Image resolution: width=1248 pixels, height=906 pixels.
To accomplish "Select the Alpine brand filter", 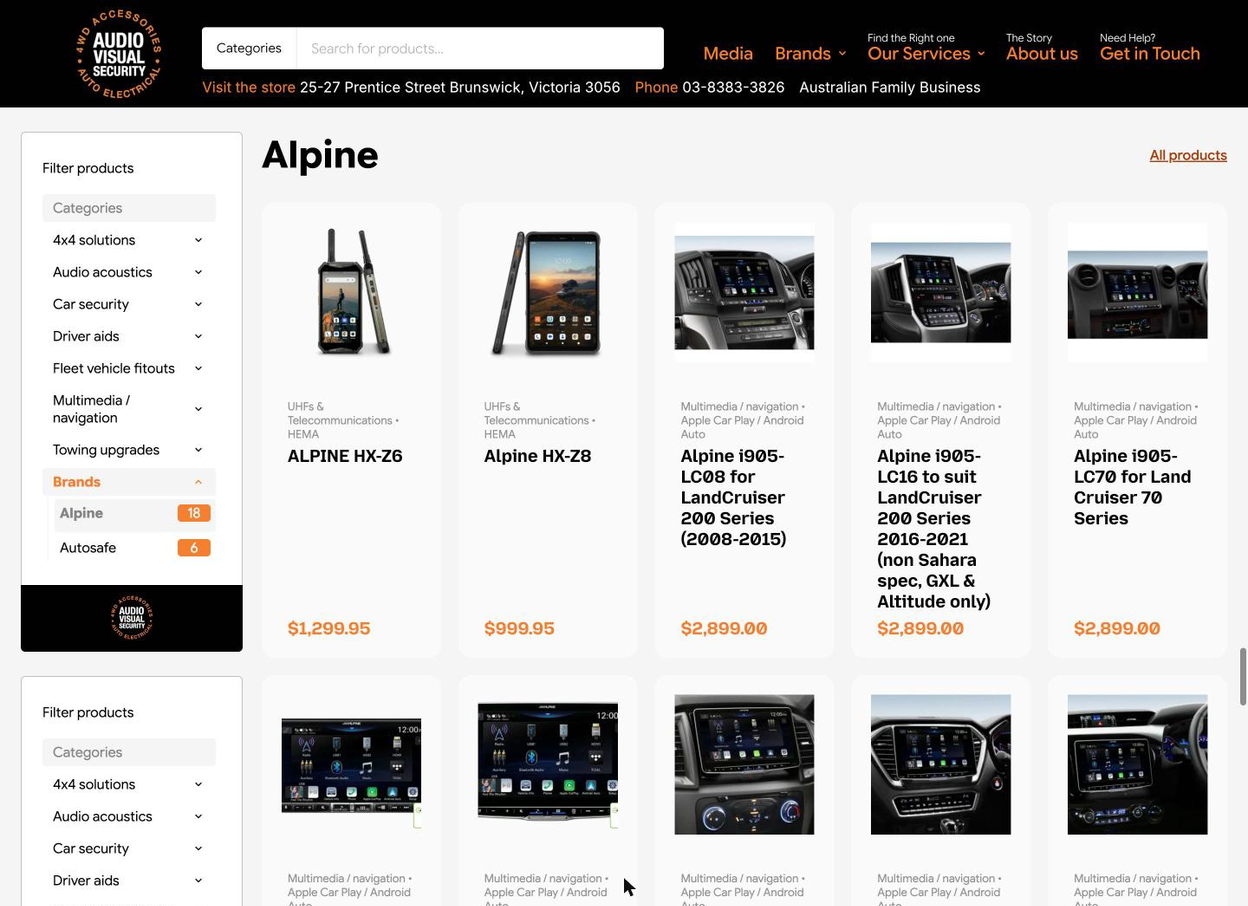I will pos(133,513).
